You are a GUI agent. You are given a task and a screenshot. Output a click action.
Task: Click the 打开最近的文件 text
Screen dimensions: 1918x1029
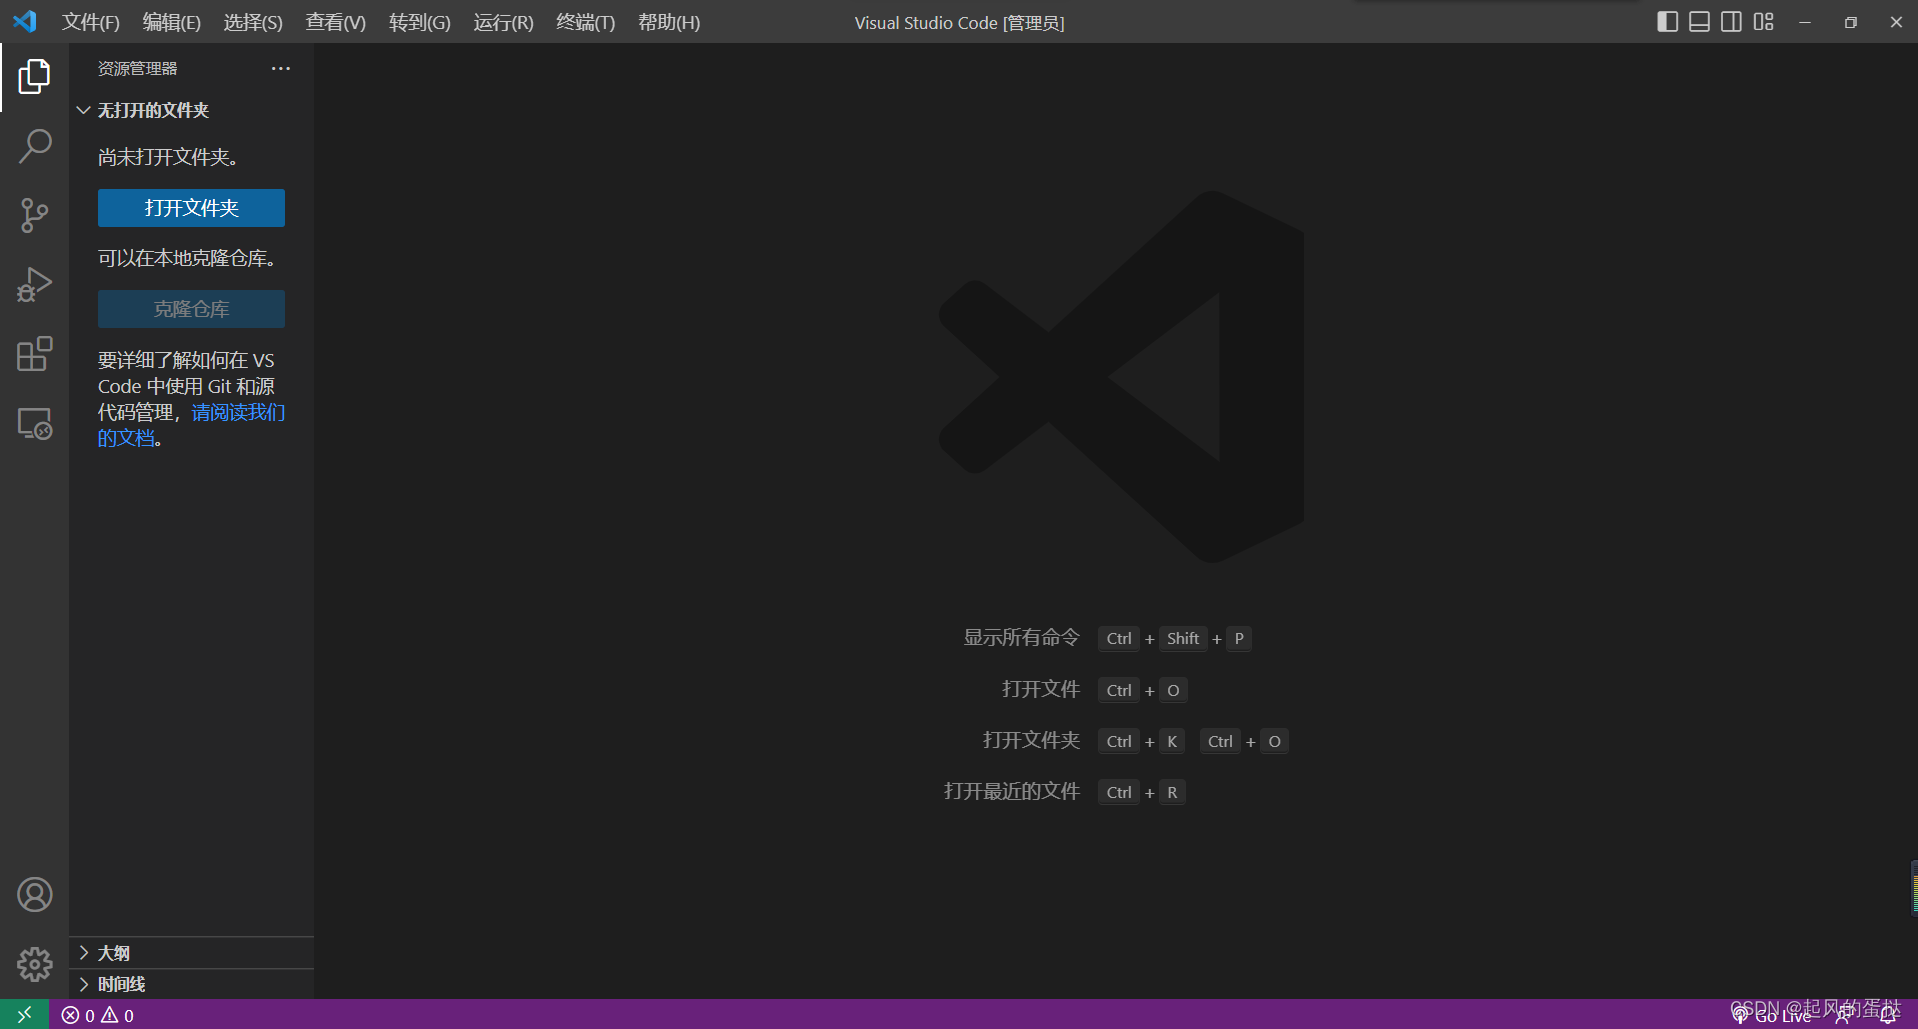pos(1012,791)
